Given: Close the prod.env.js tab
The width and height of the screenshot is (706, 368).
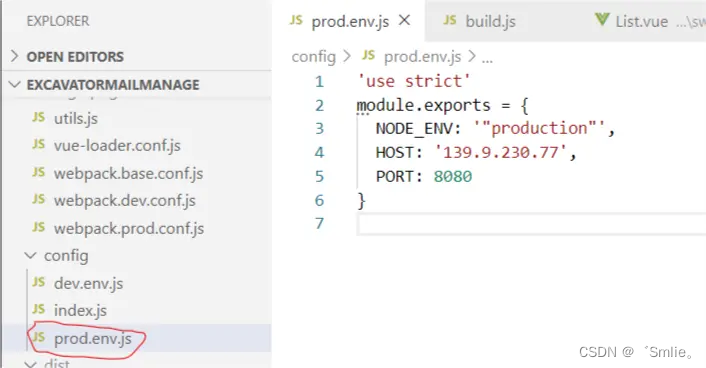Looking at the screenshot, I should coord(404,20).
